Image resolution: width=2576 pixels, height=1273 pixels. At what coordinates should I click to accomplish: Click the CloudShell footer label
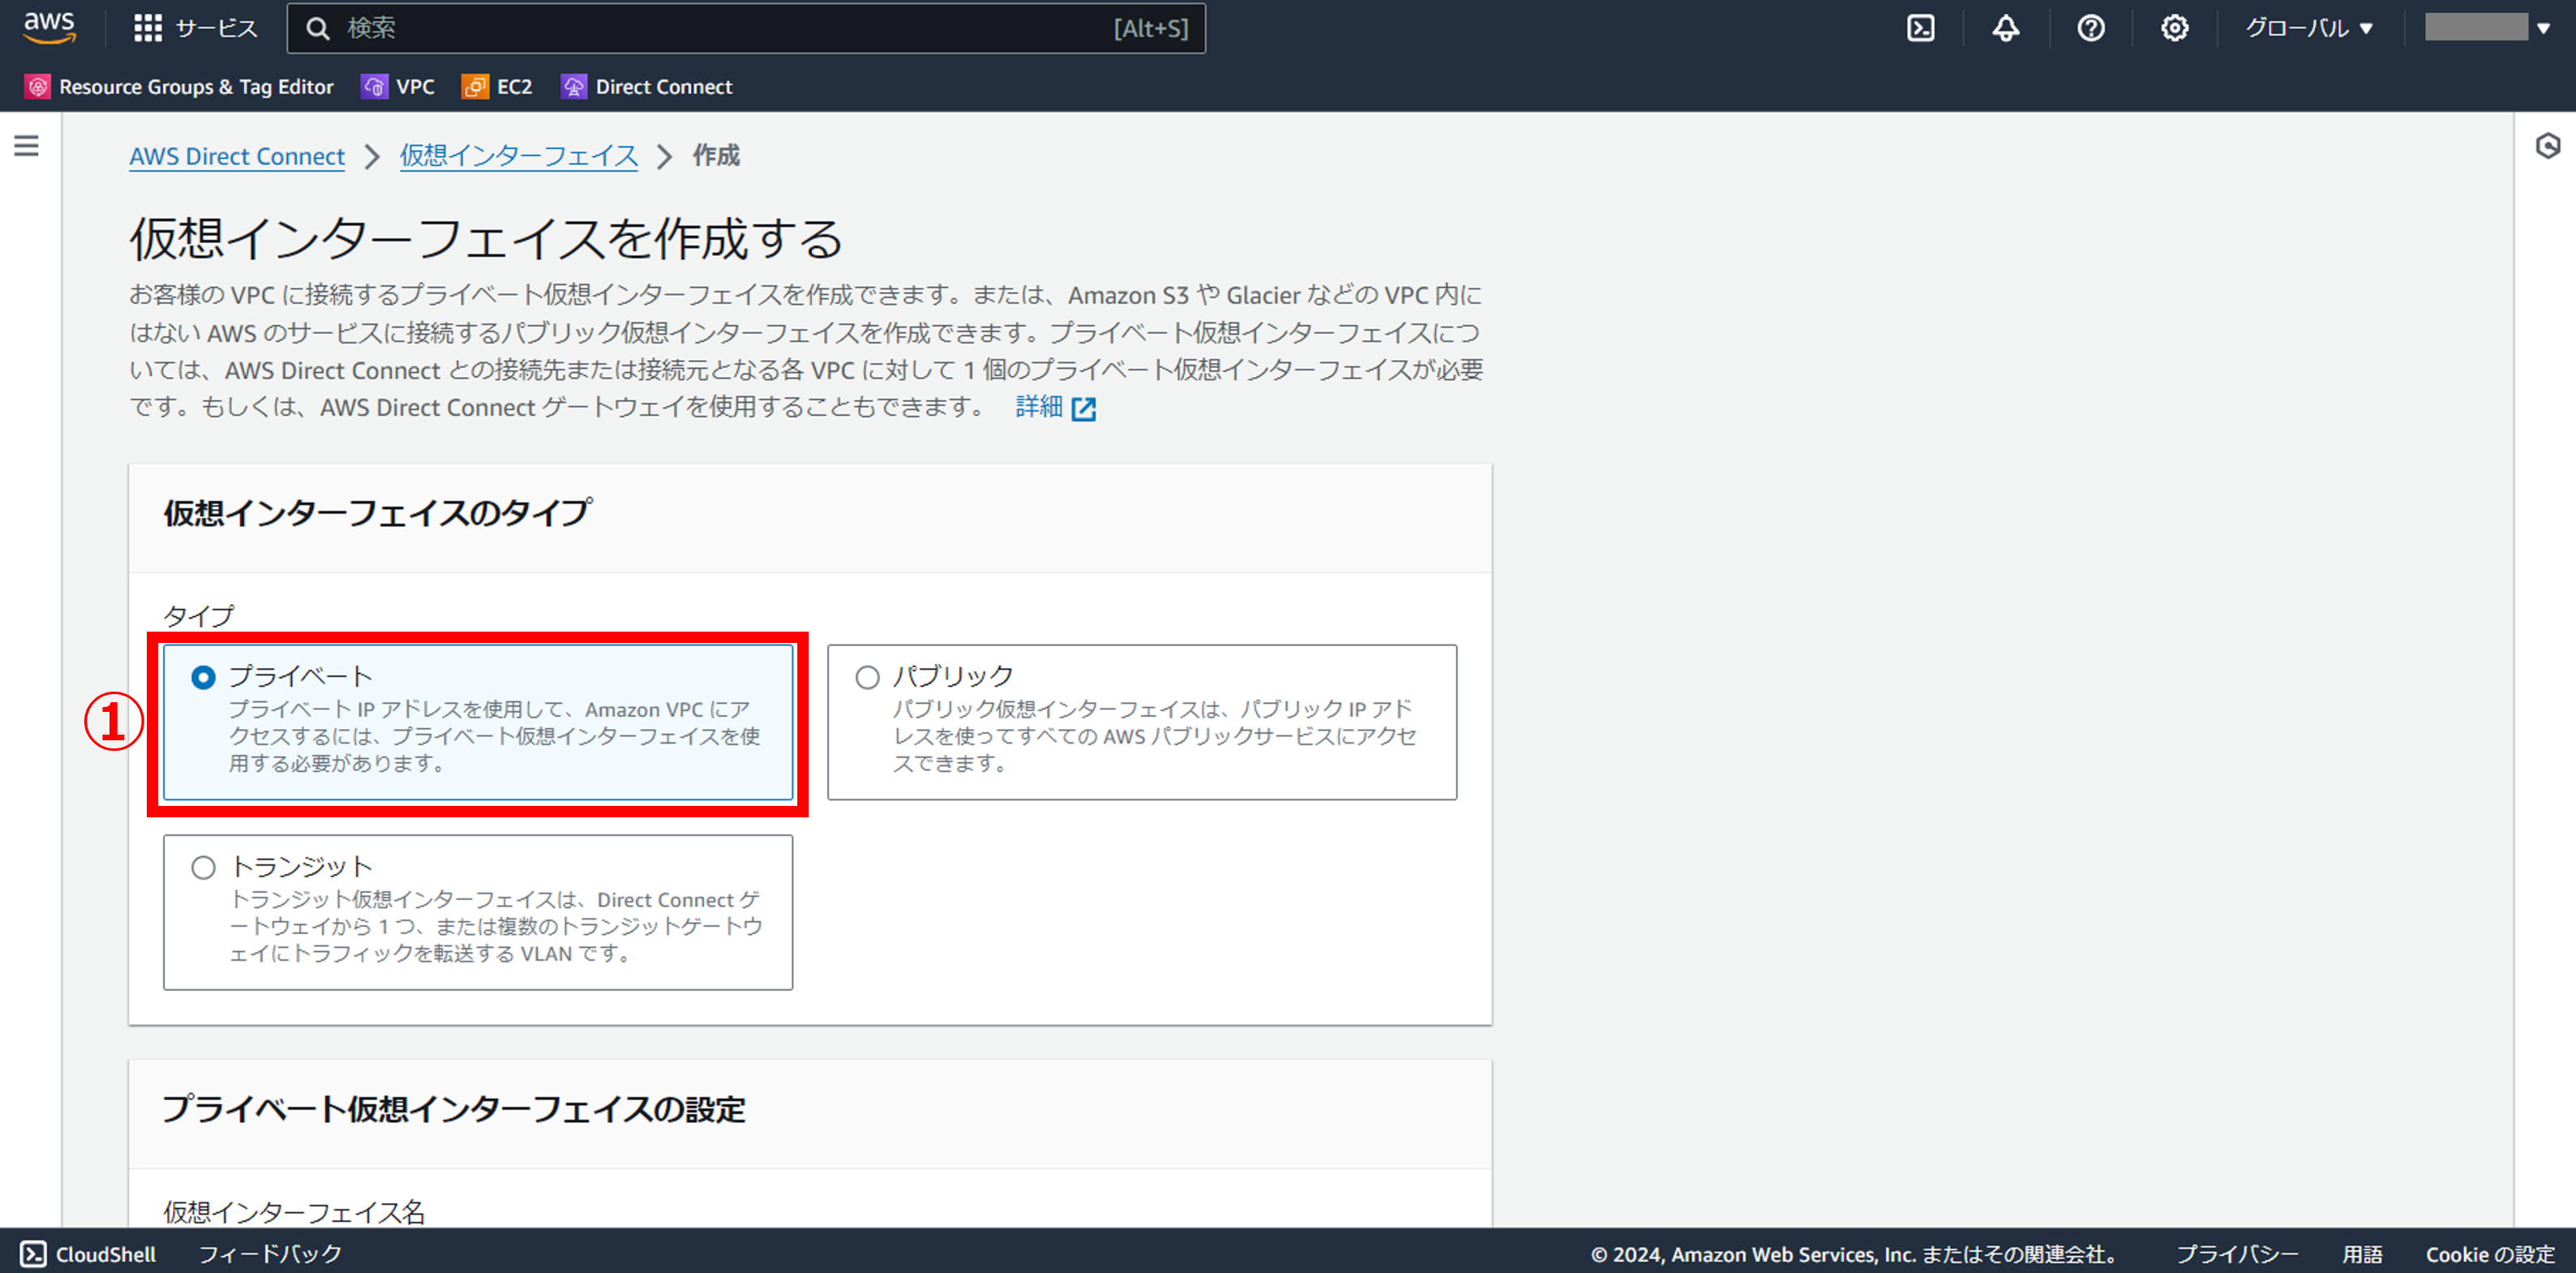106,1254
